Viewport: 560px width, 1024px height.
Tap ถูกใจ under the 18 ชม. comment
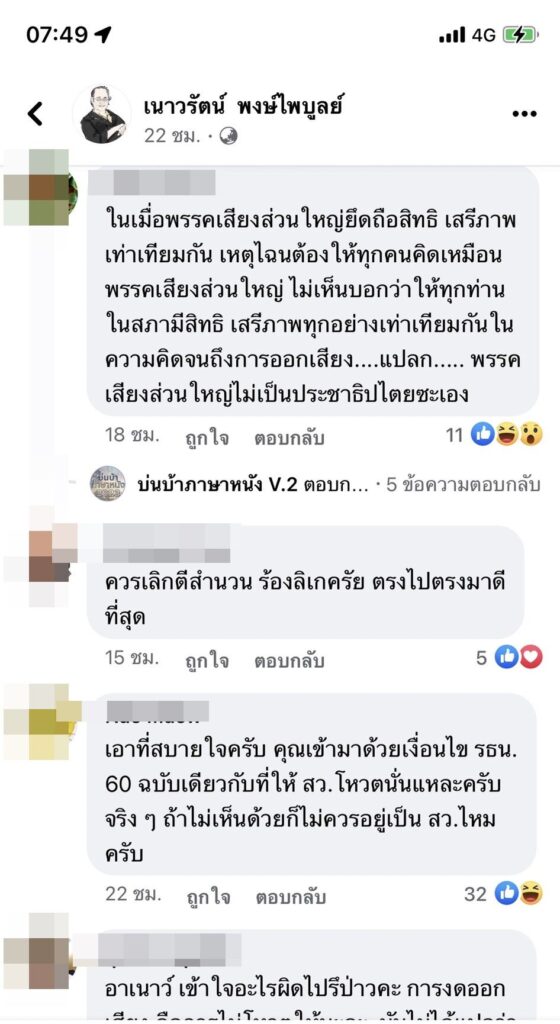pos(206,437)
